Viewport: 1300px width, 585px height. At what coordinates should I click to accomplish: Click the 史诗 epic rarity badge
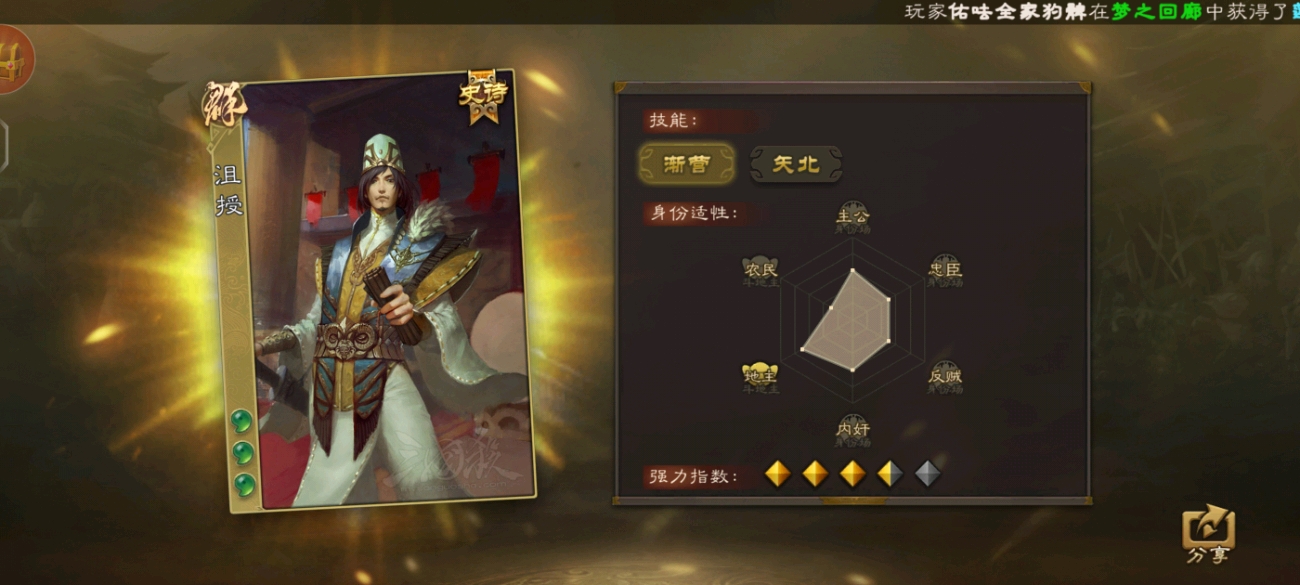click(x=483, y=95)
